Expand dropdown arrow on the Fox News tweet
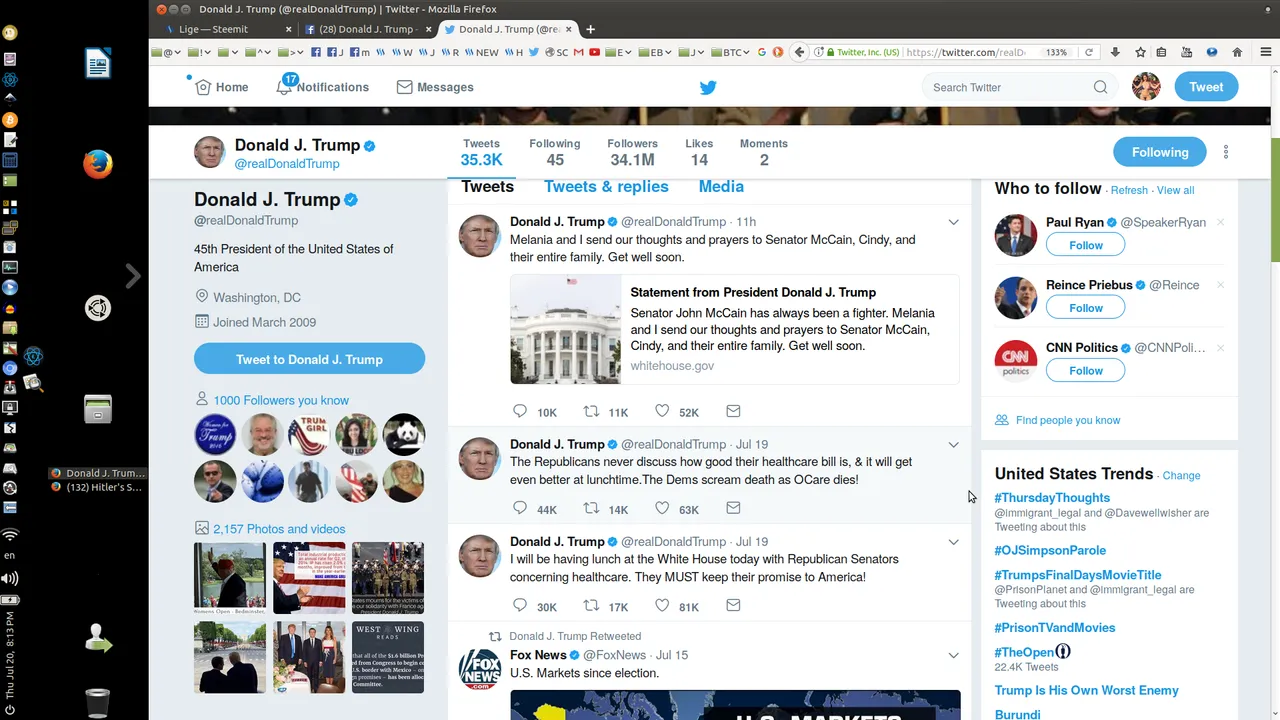This screenshot has width=1280, height=720. 953,656
